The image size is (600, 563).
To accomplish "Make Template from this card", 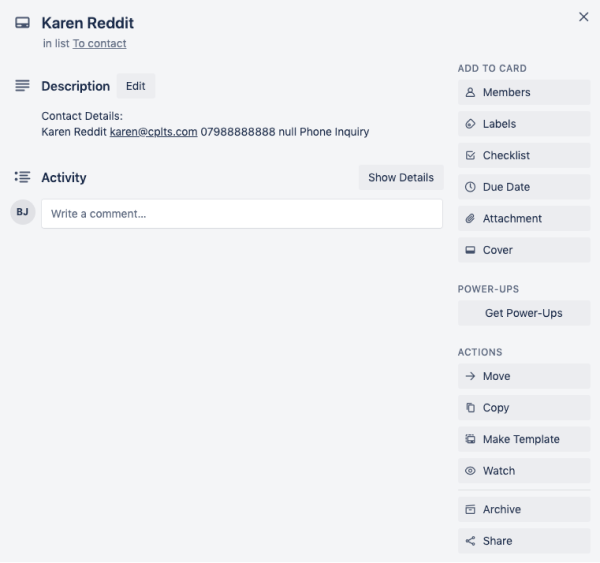I will (x=523, y=439).
